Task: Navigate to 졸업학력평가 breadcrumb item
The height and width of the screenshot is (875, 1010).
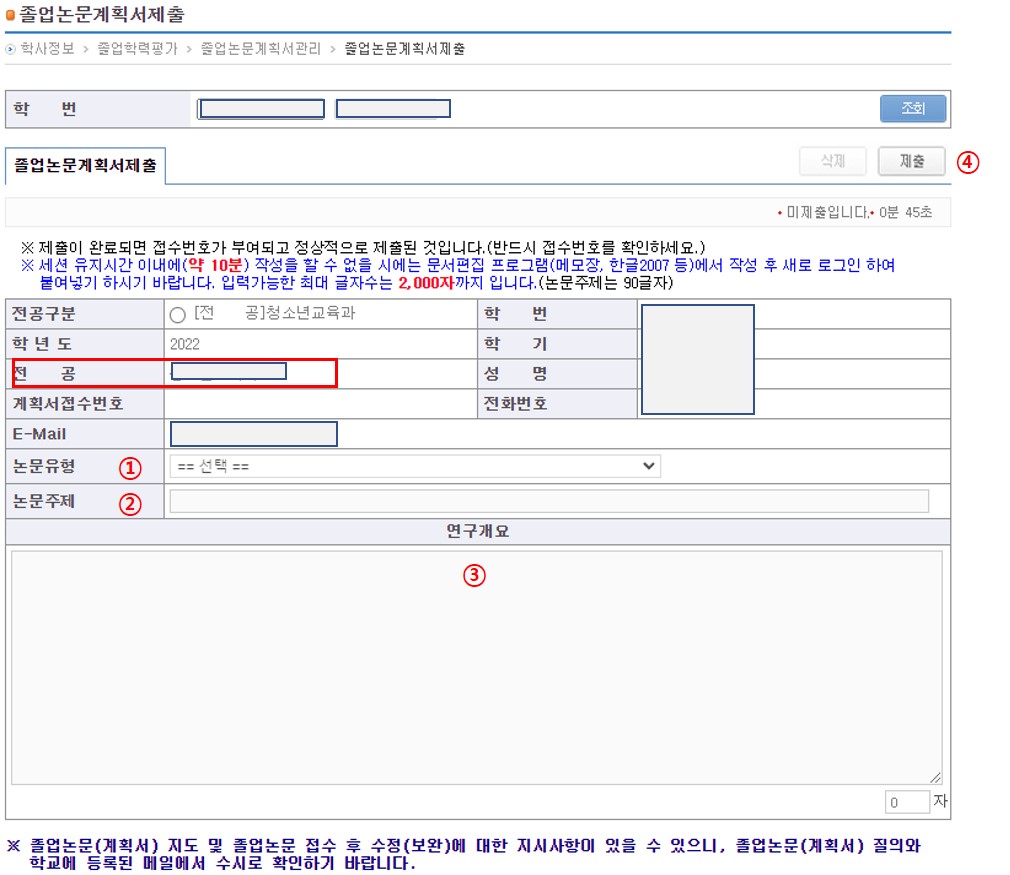Action: [137, 49]
